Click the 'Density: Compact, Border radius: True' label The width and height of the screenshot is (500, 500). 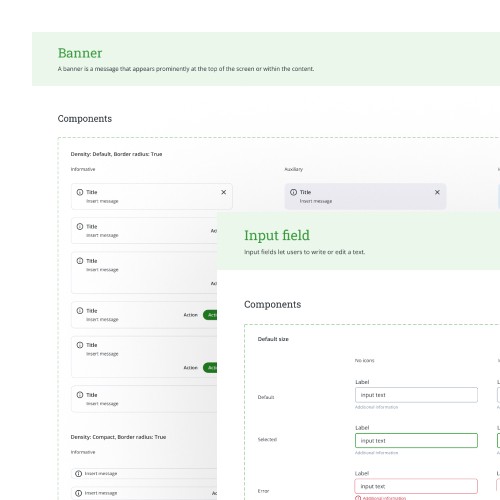[x=118, y=437]
